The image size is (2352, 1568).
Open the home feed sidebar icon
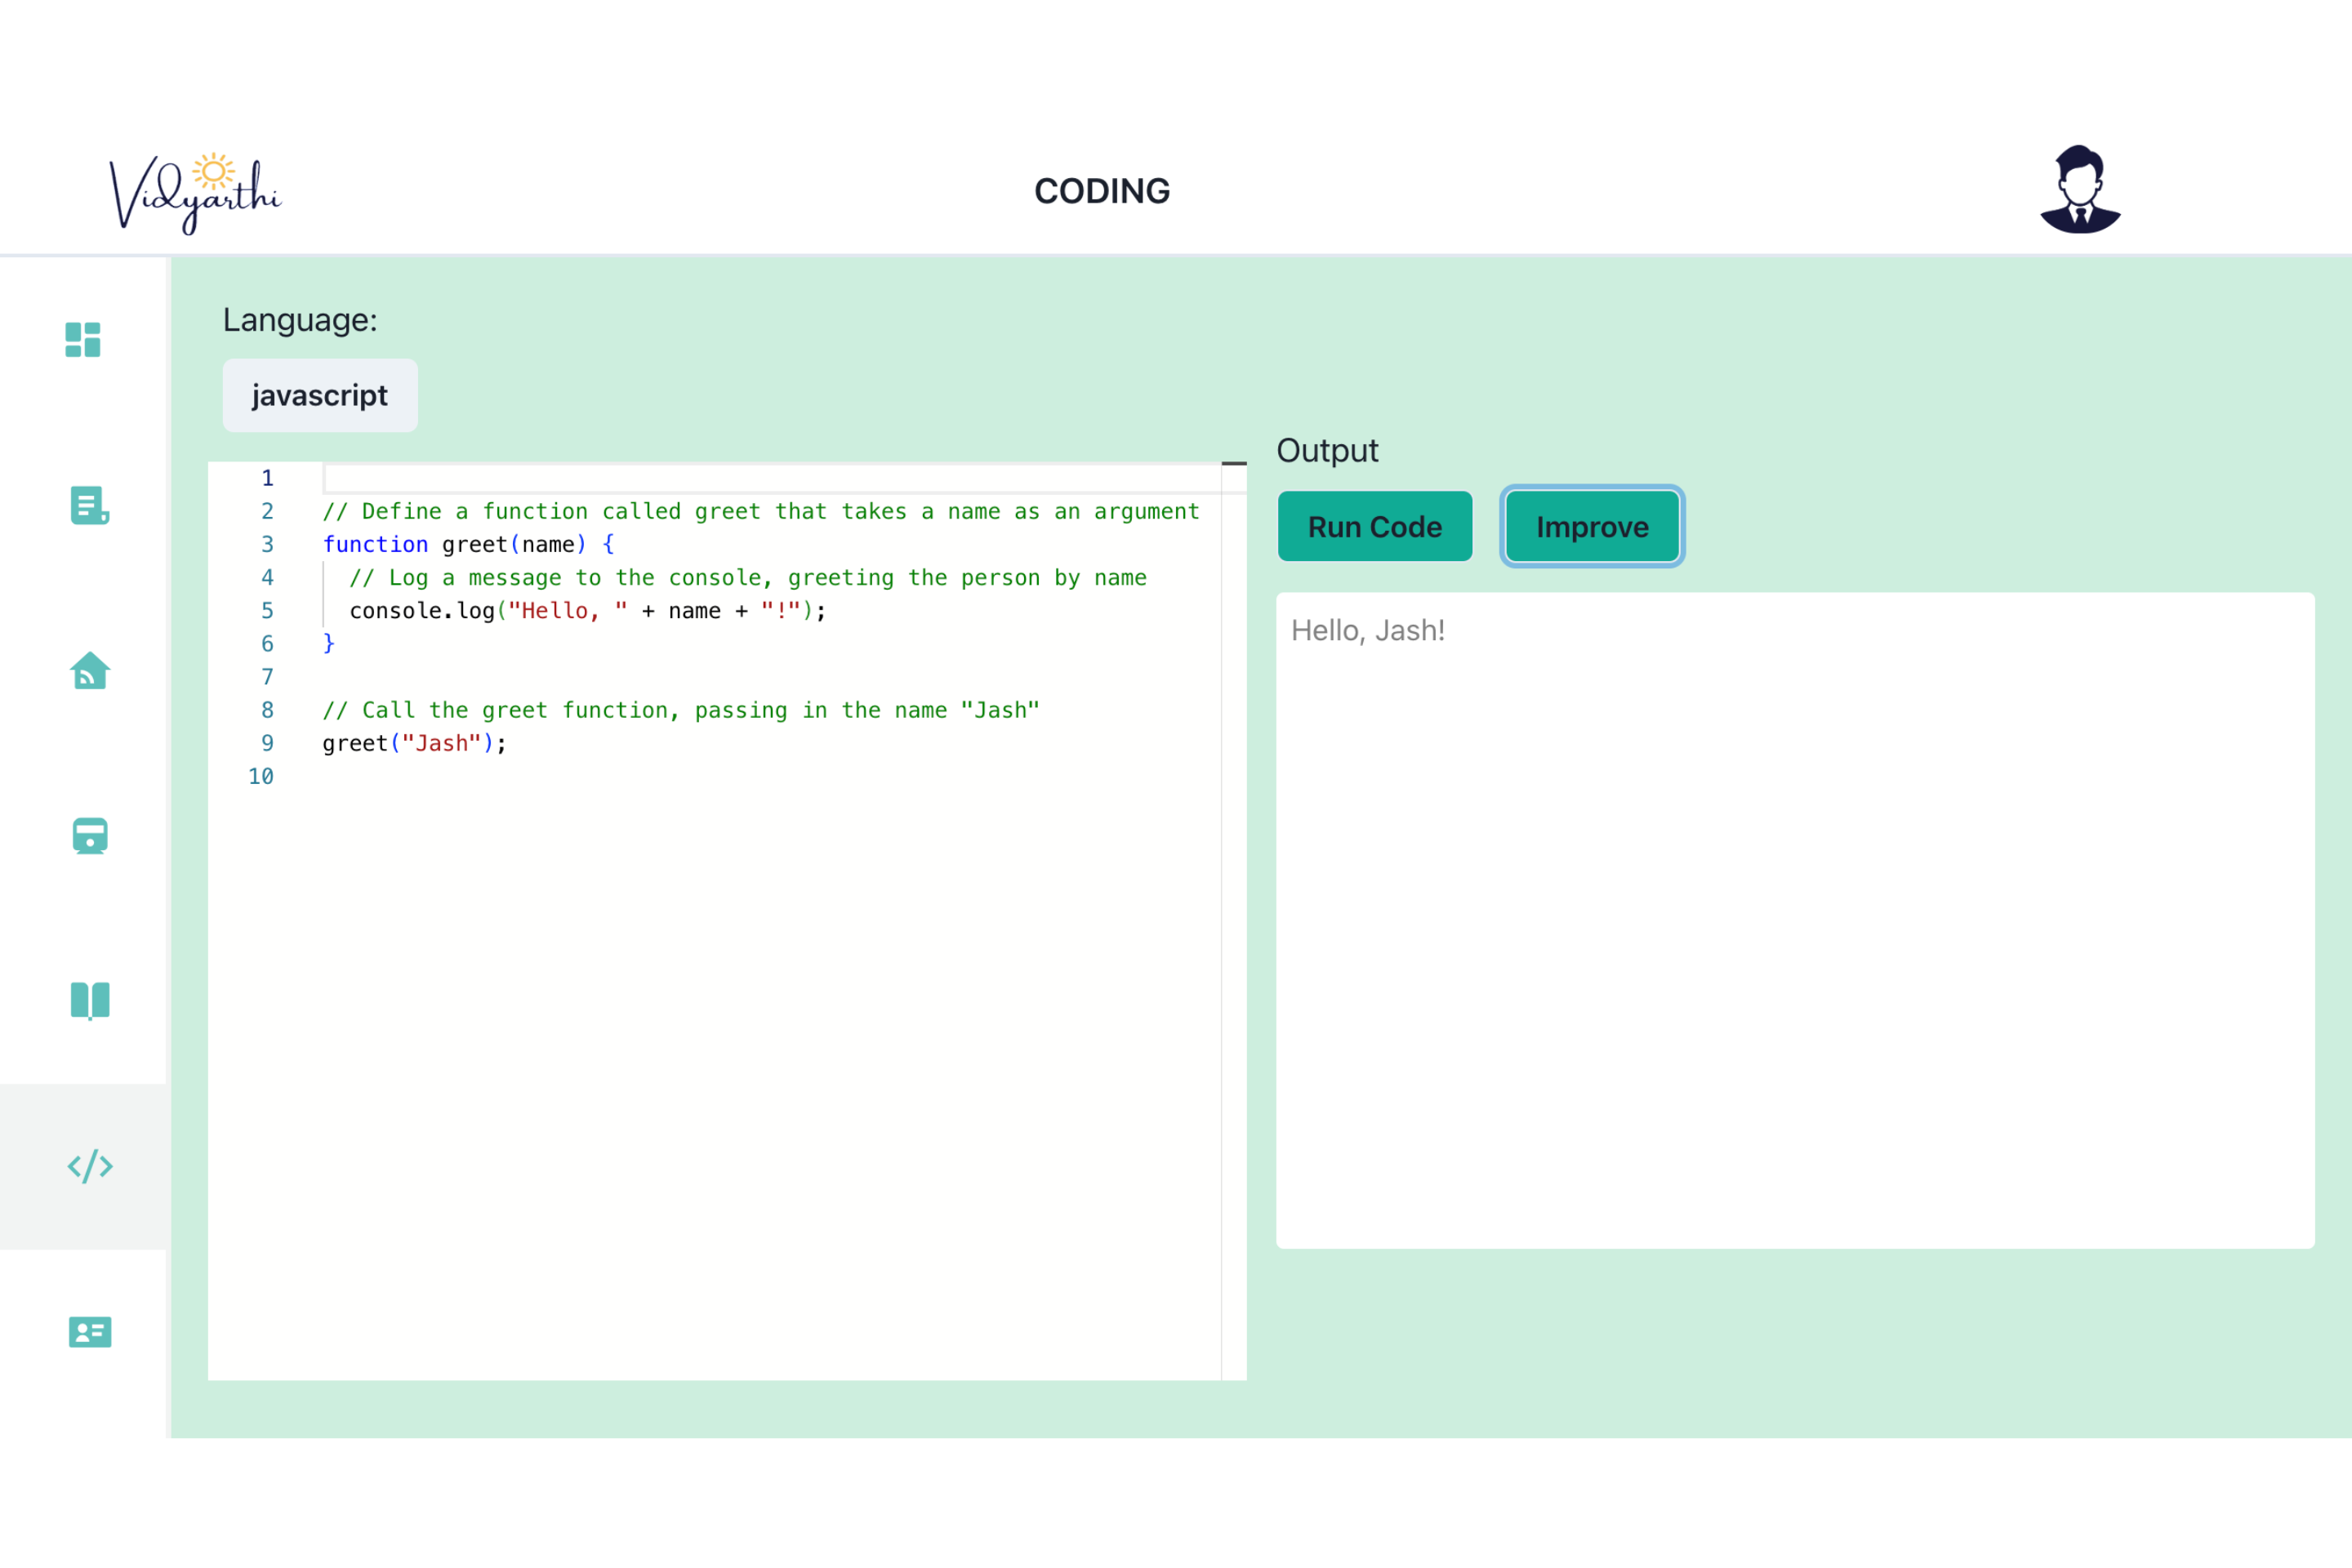click(x=90, y=671)
